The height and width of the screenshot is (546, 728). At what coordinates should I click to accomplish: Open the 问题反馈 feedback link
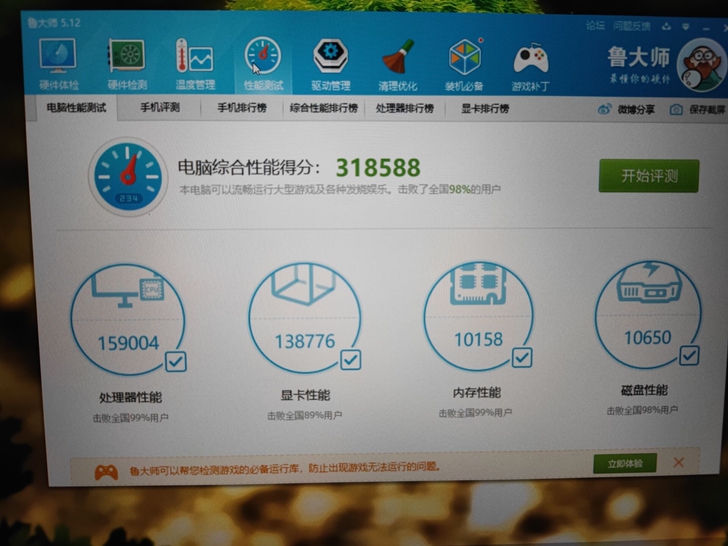tap(632, 26)
